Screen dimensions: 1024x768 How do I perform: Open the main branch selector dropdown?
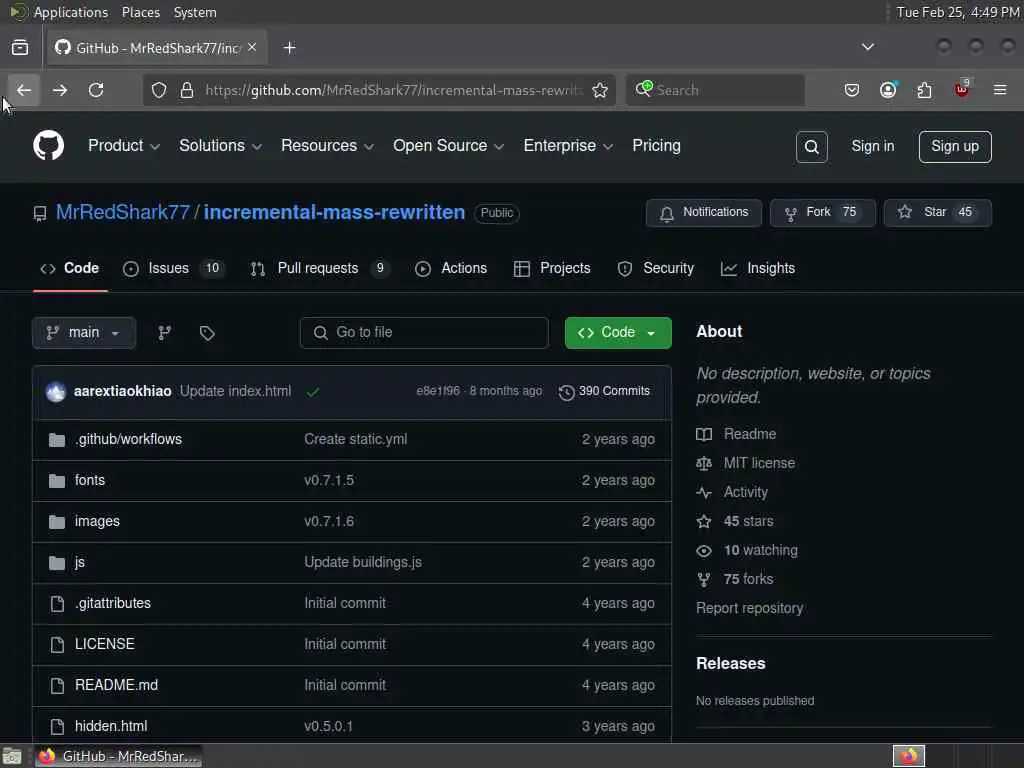(84, 333)
